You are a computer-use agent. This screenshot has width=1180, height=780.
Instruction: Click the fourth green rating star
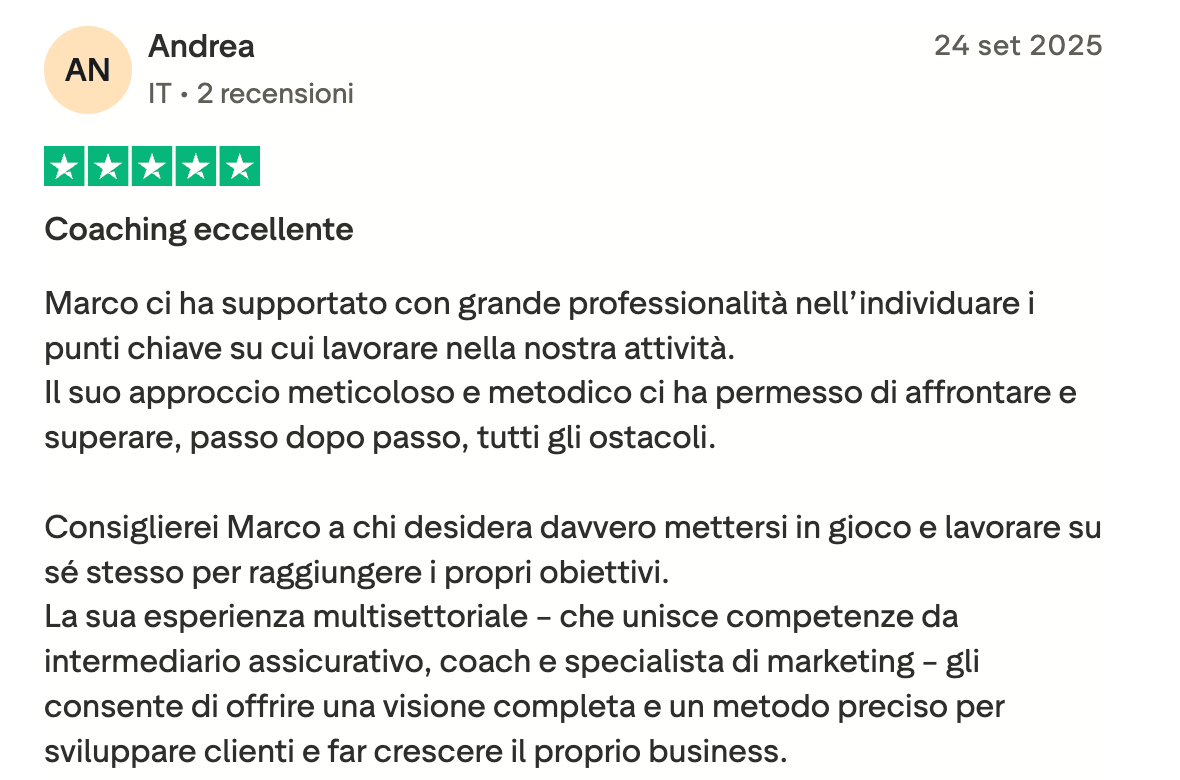point(195,166)
